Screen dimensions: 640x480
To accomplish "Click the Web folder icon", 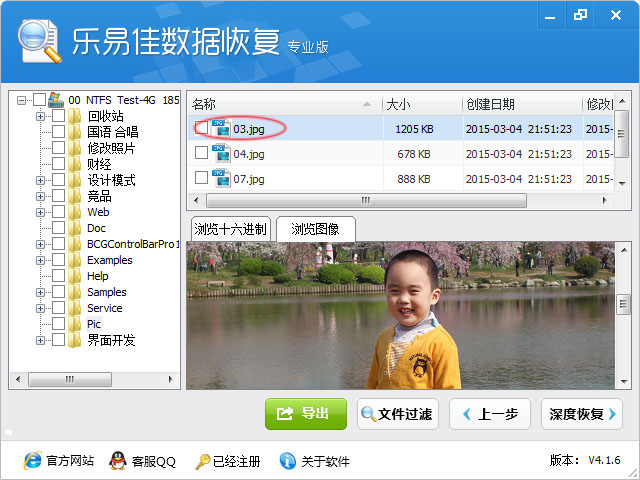I will (x=74, y=212).
